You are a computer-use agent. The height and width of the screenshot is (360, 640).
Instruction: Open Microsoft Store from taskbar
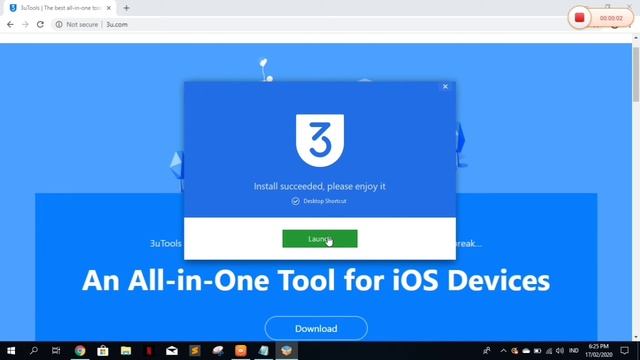pos(103,351)
